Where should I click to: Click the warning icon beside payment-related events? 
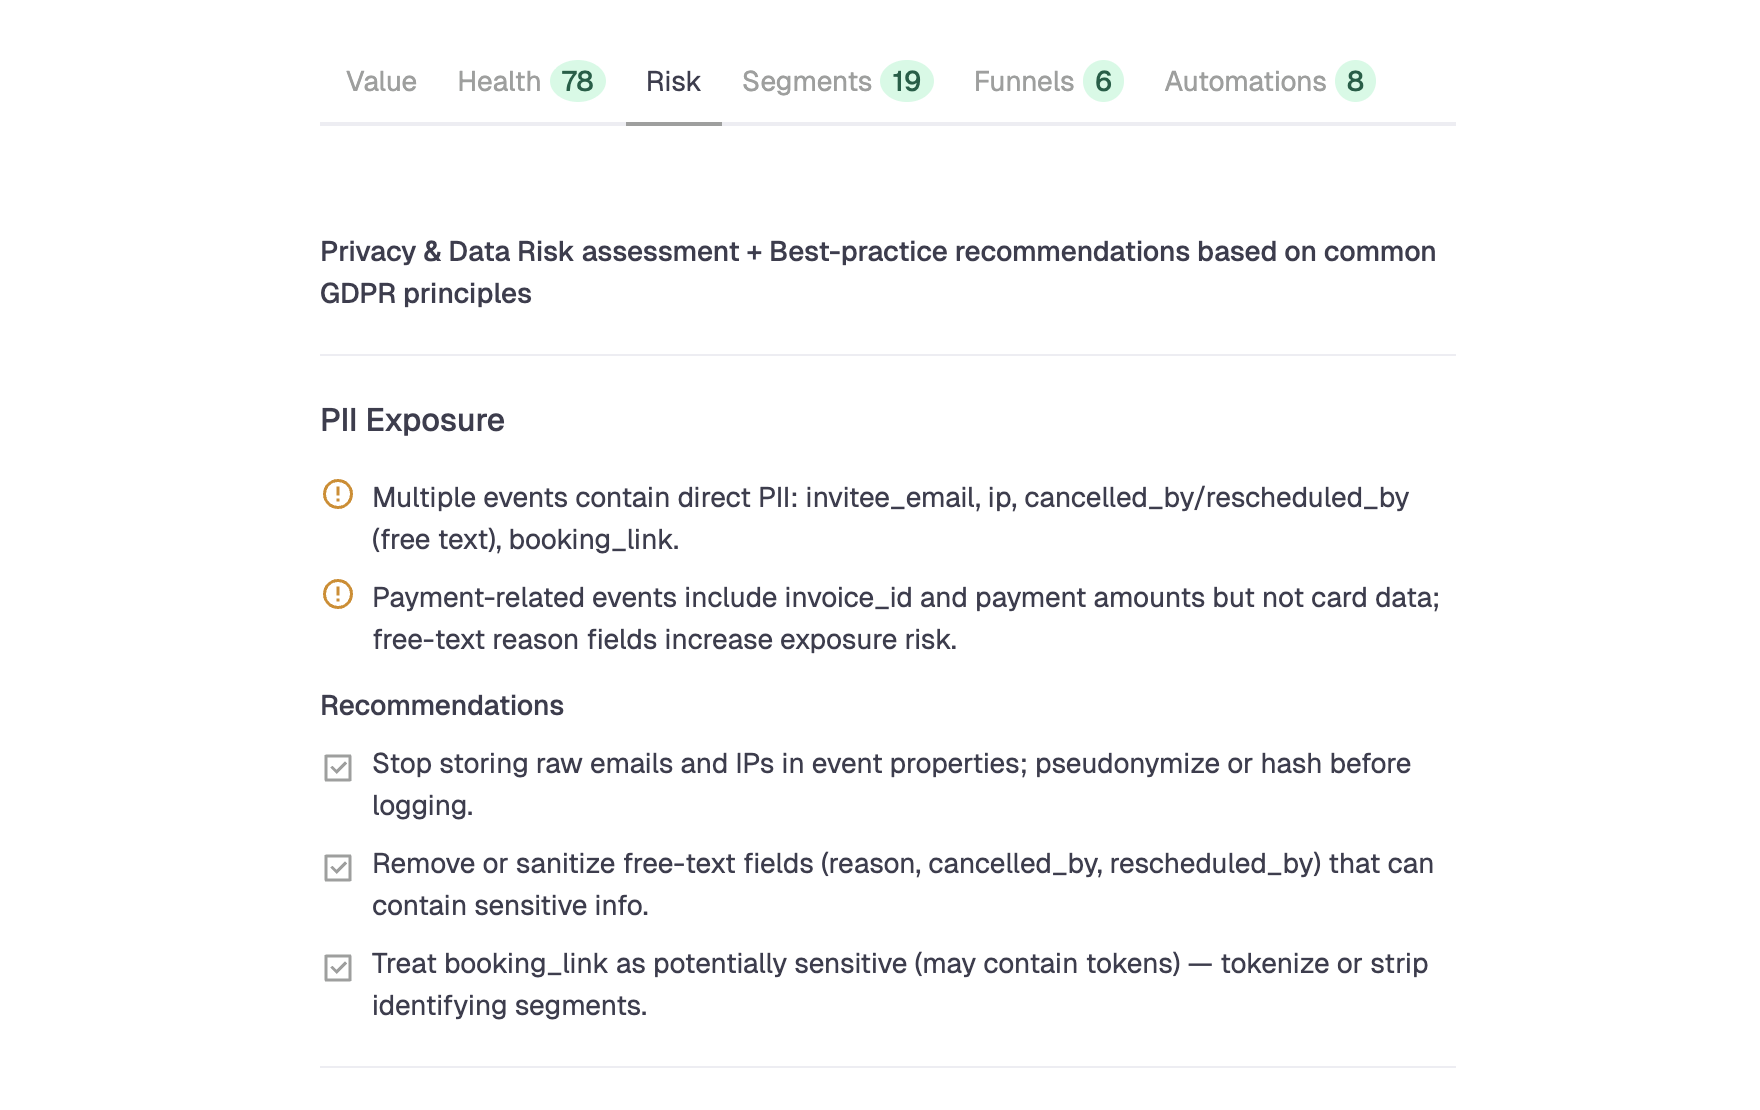point(338,594)
